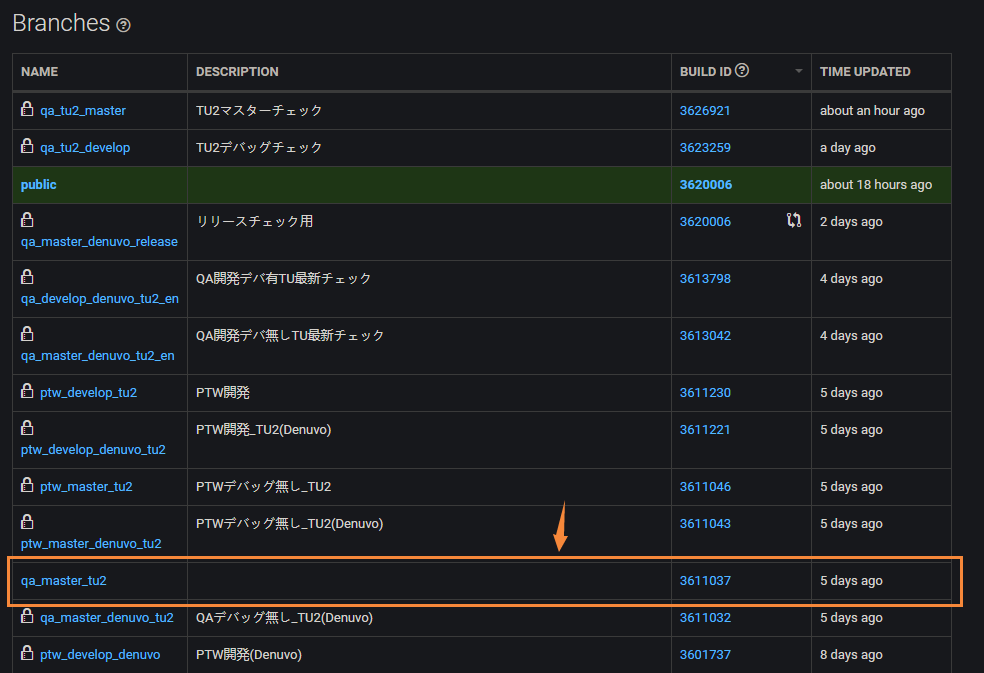
Task: Open build ID 3613042
Action: pyautogui.click(x=705, y=336)
